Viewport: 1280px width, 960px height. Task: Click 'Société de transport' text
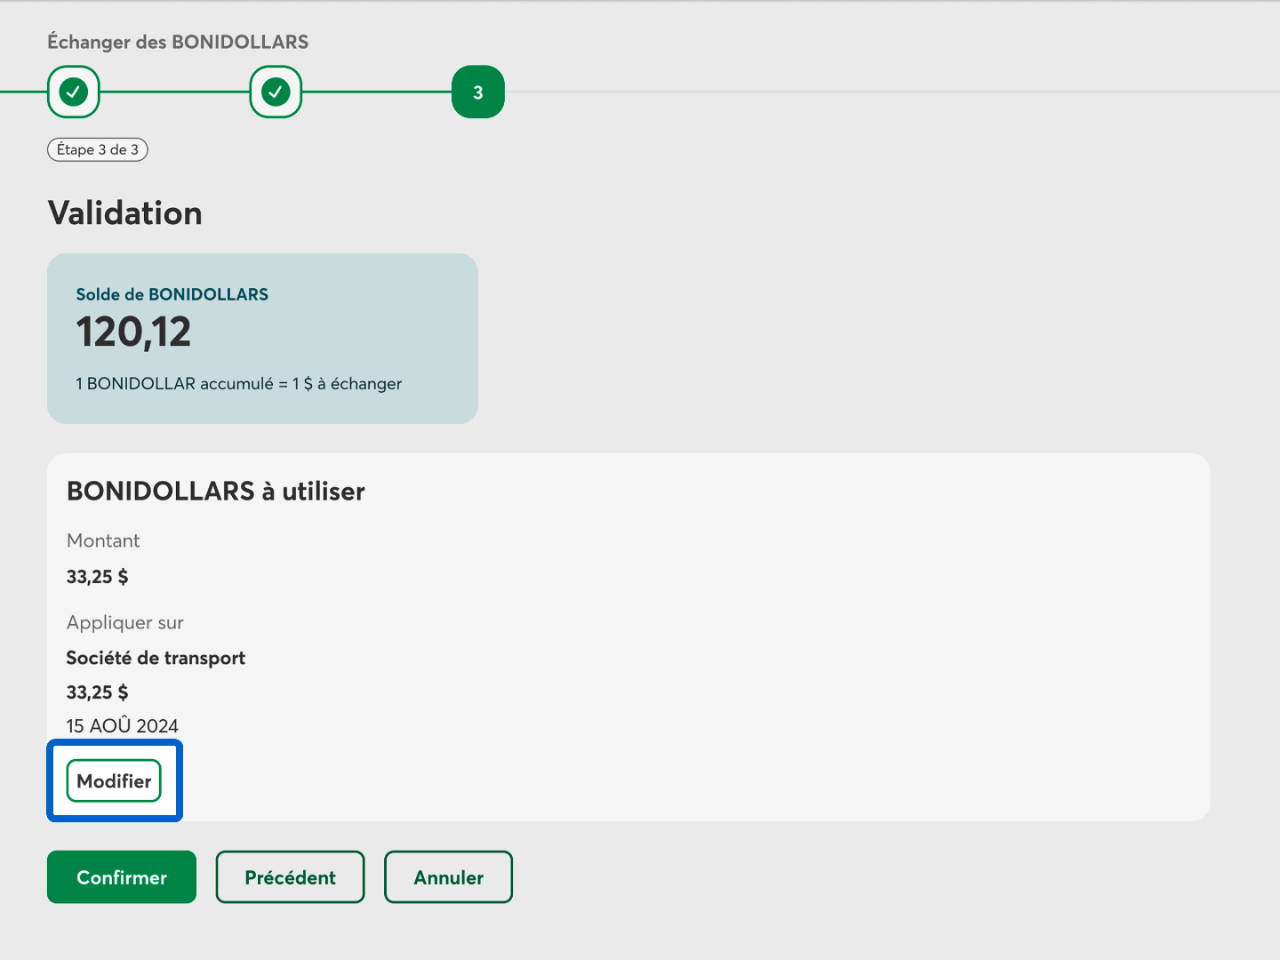[x=156, y=658]
